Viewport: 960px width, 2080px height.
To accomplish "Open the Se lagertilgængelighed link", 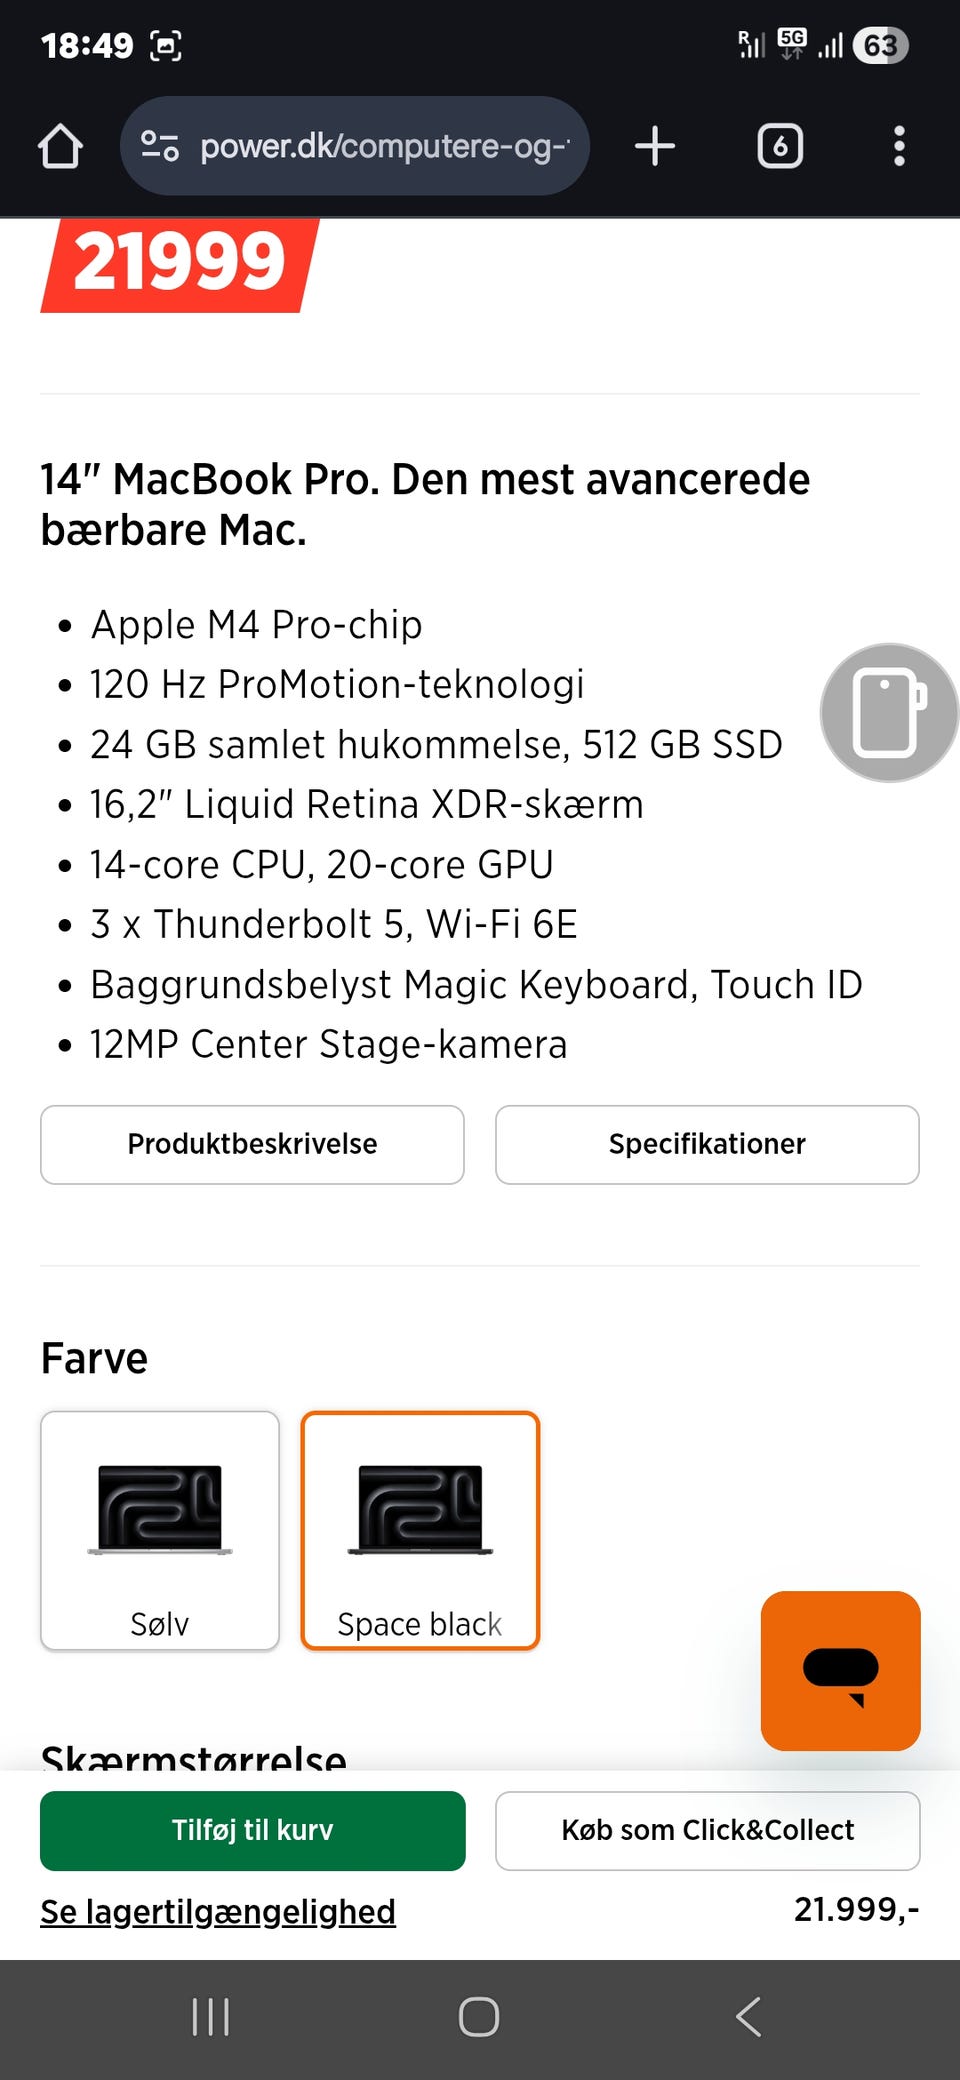I will pyautogui.click(x=218, y=1911).
